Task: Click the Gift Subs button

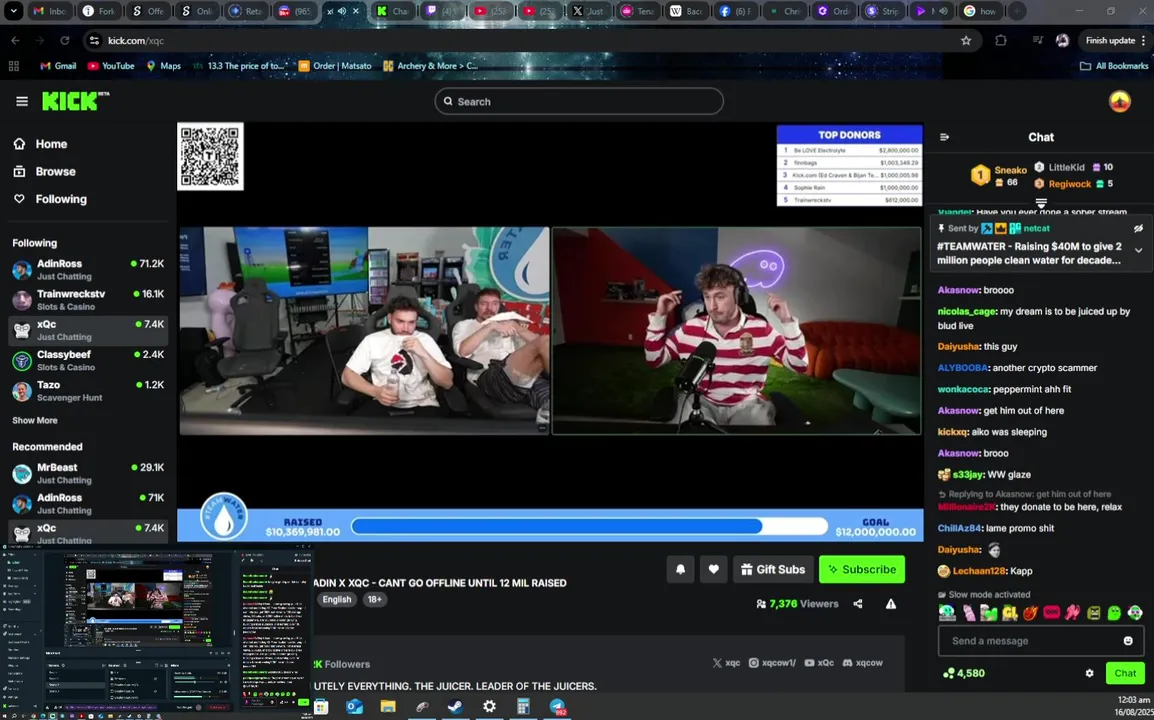Action: tap(773, 569)
